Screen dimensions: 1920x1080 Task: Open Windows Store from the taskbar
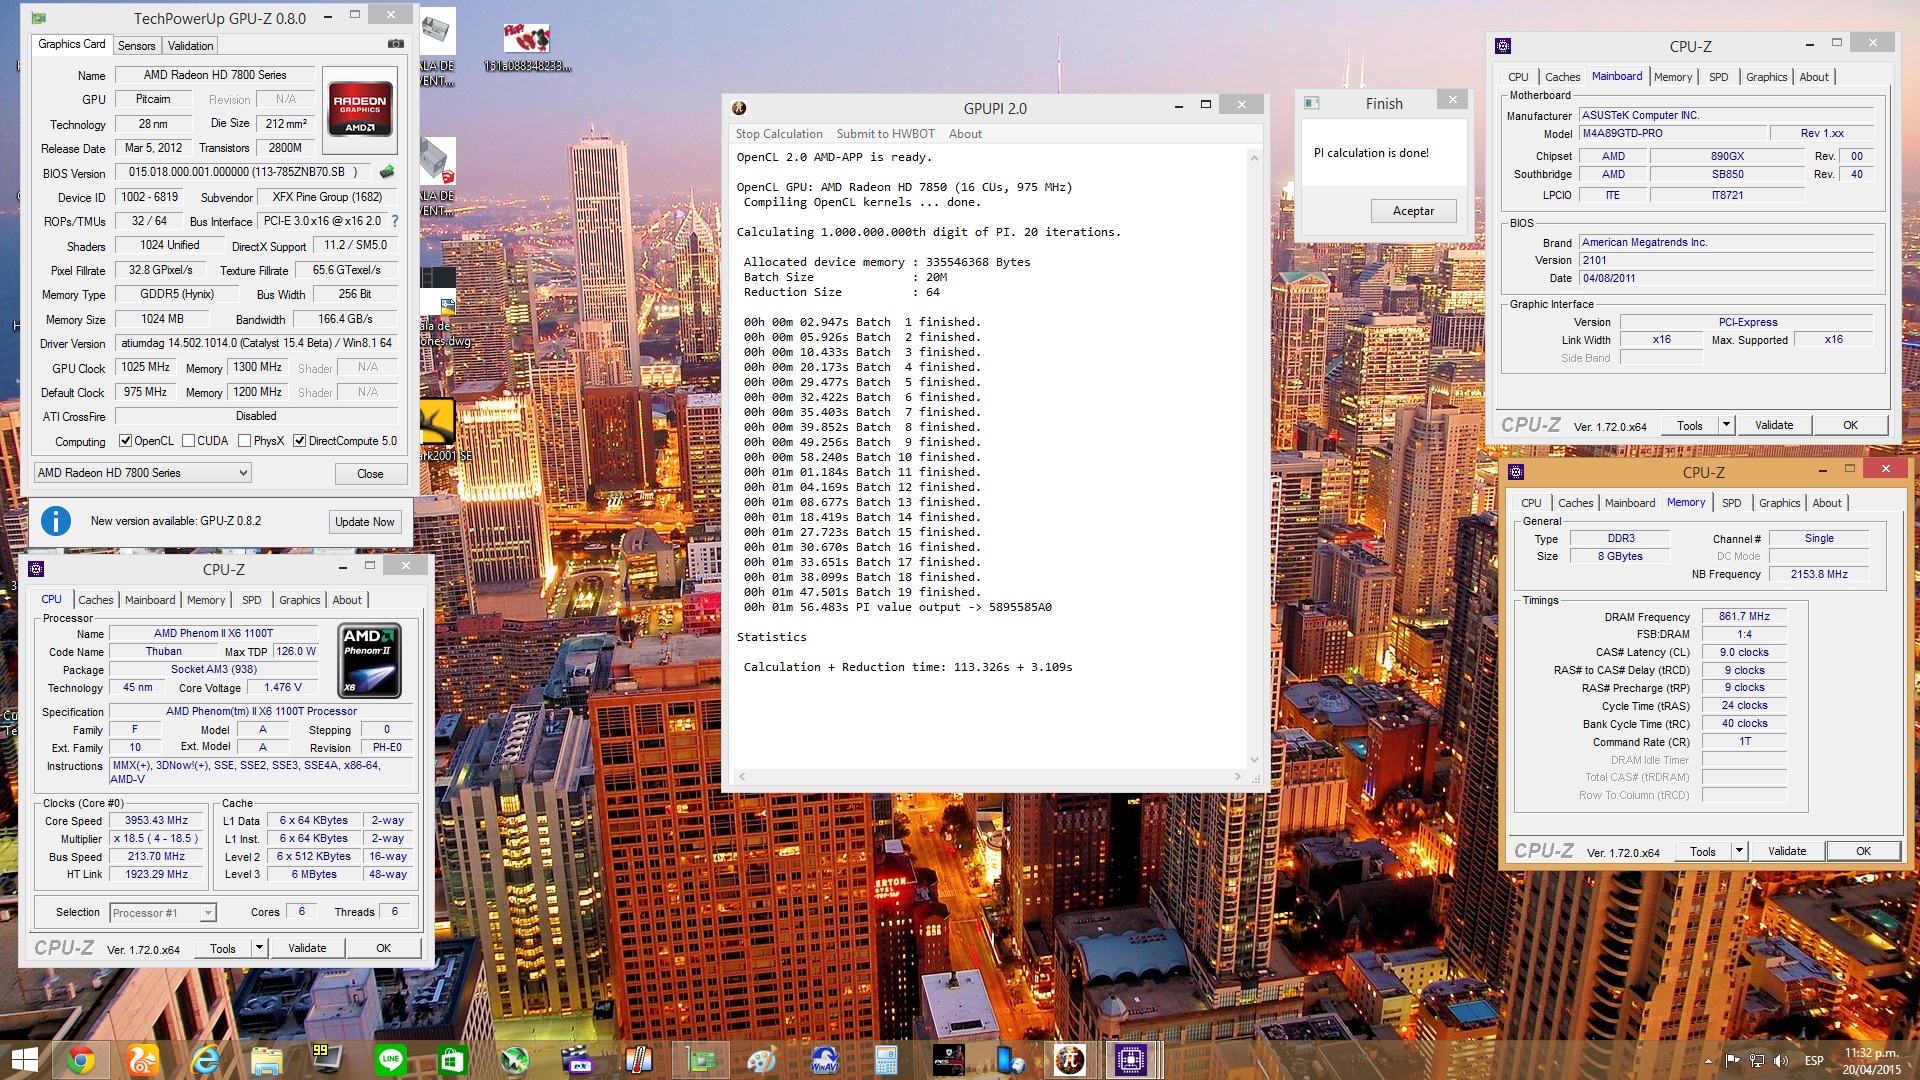point(453,1060)
